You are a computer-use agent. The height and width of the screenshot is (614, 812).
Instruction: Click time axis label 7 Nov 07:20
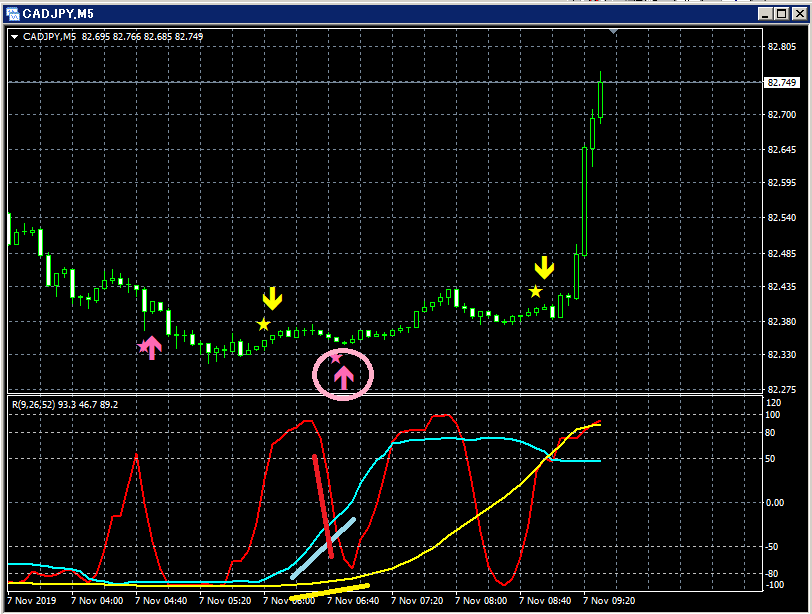point(417,601)
